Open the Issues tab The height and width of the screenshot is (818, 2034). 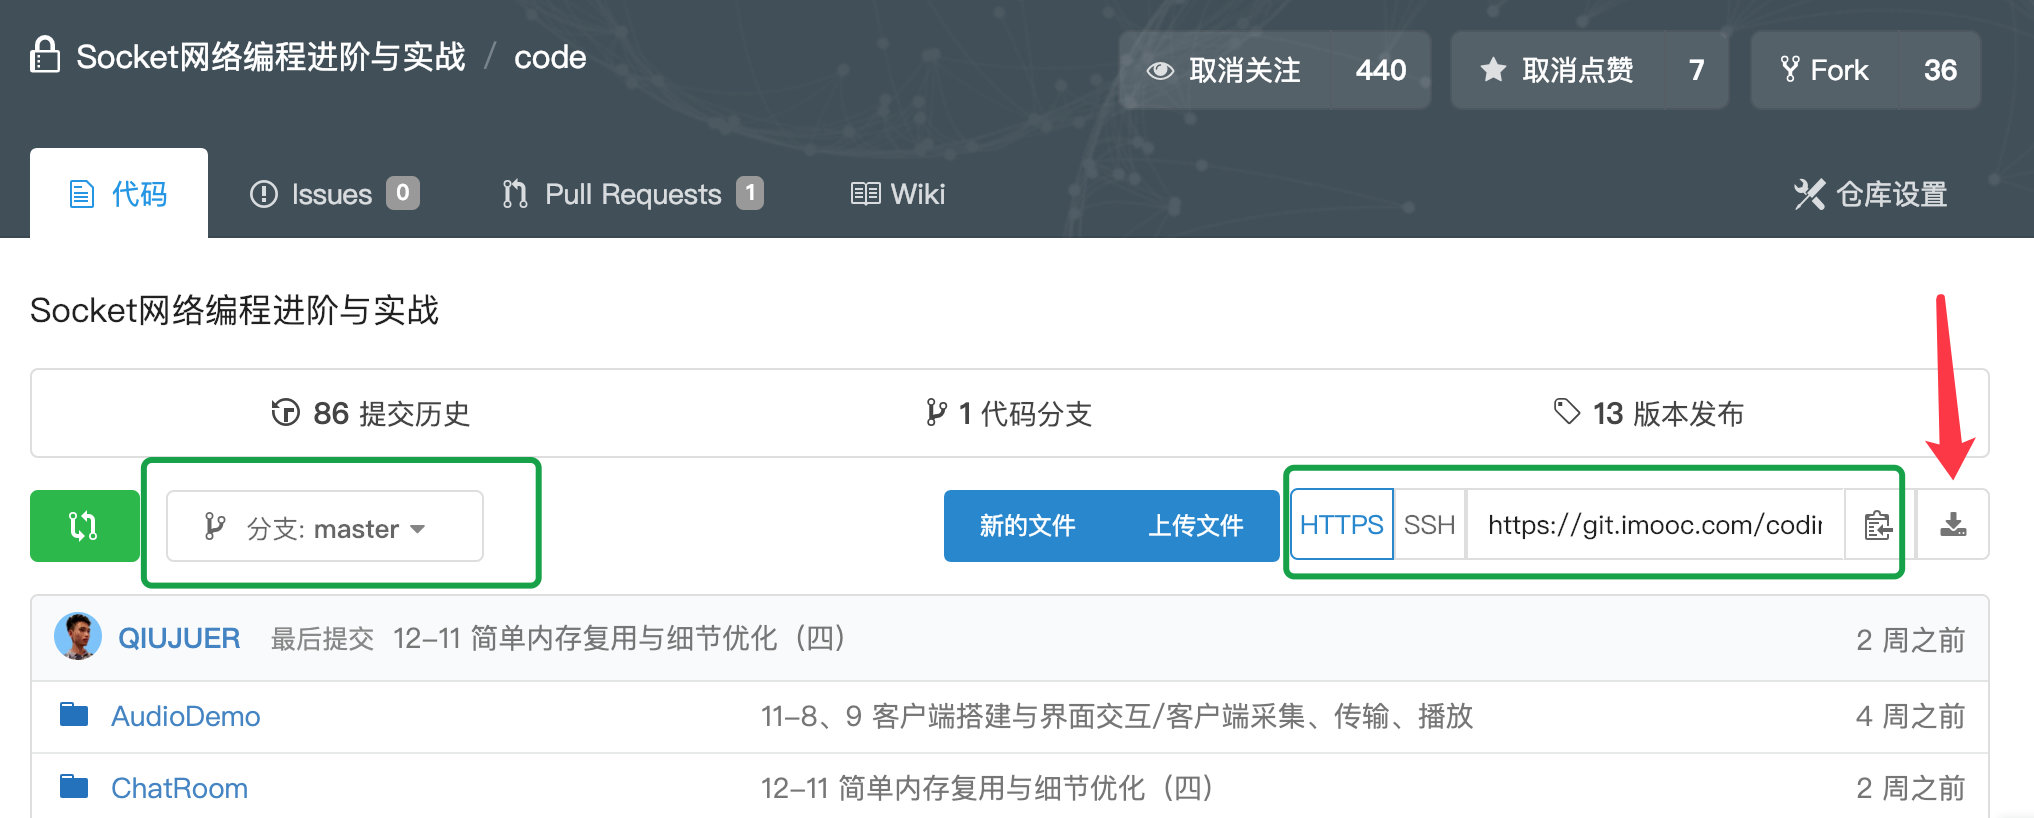tap(334, 193)
